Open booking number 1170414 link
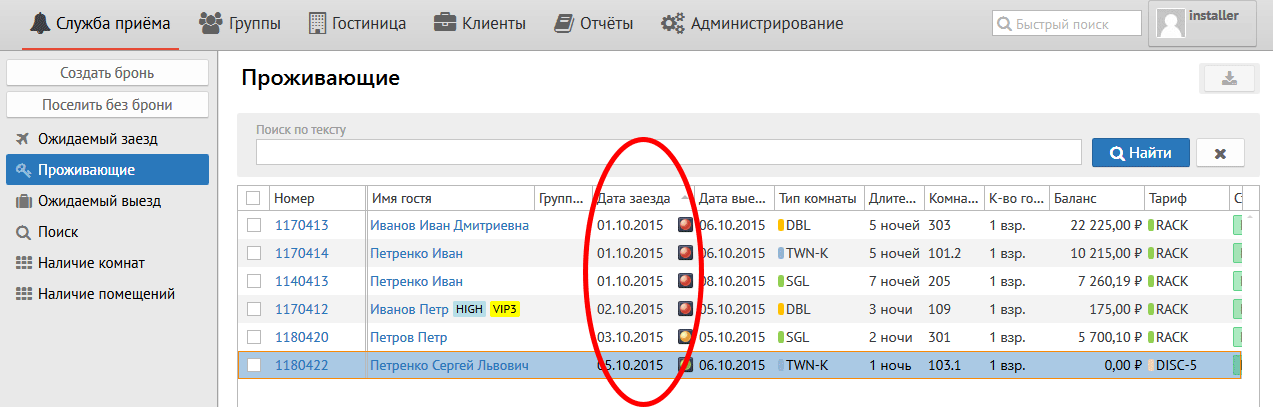The height and width of the screenshot is (407, 1273). [x=301, y=253]
